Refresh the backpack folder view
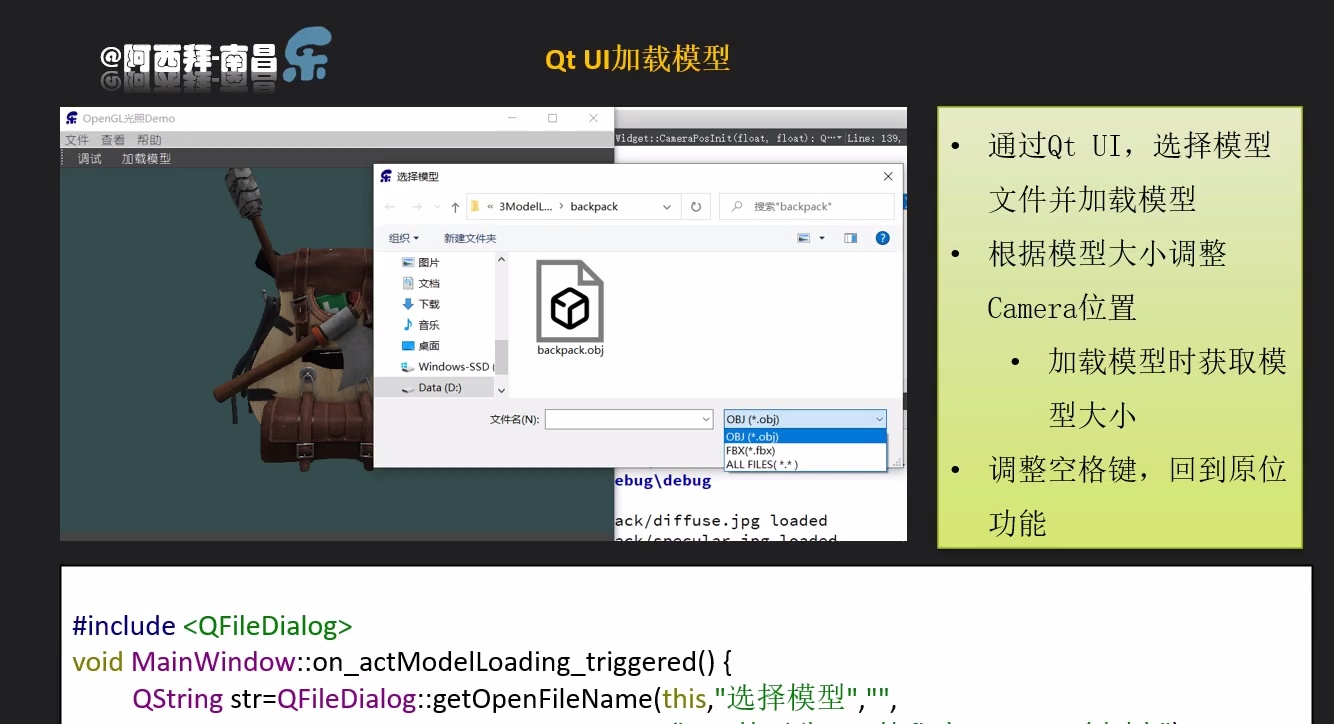 click(696, 206)
